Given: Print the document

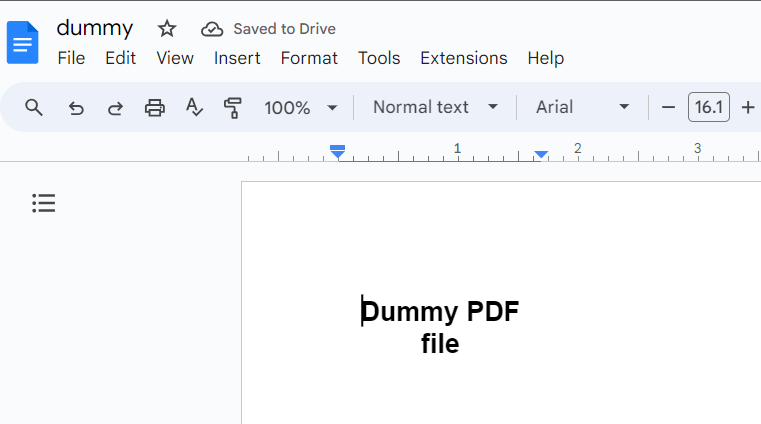Looking at the screenshot, I should click(x=155, y=108).
